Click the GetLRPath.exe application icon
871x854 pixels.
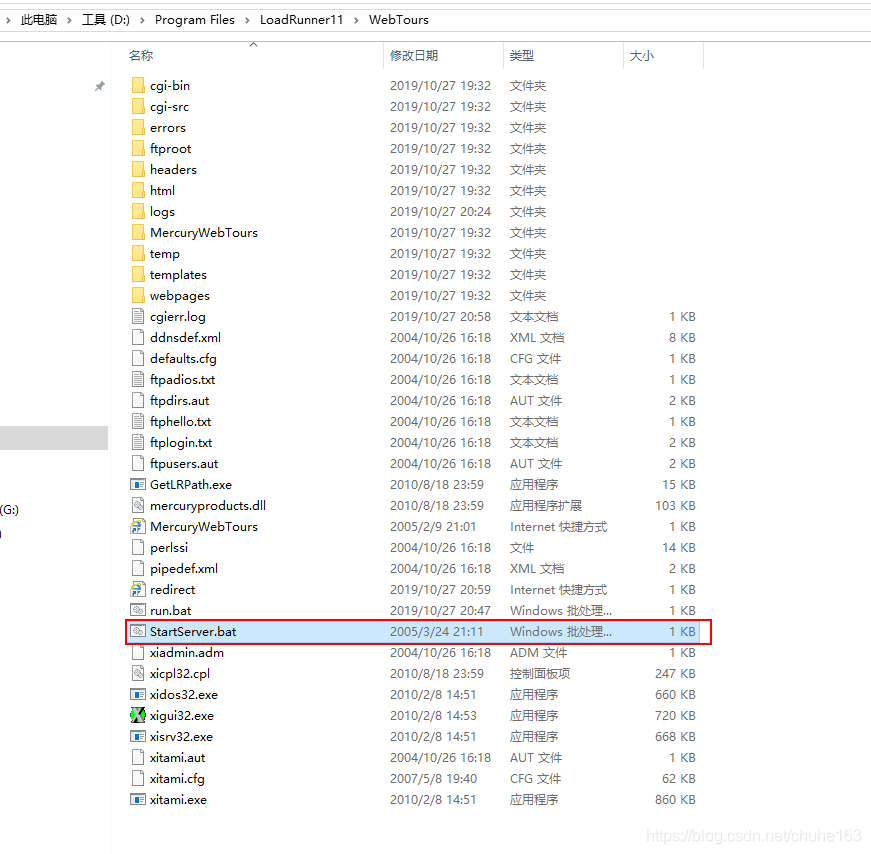coord(138,485)
